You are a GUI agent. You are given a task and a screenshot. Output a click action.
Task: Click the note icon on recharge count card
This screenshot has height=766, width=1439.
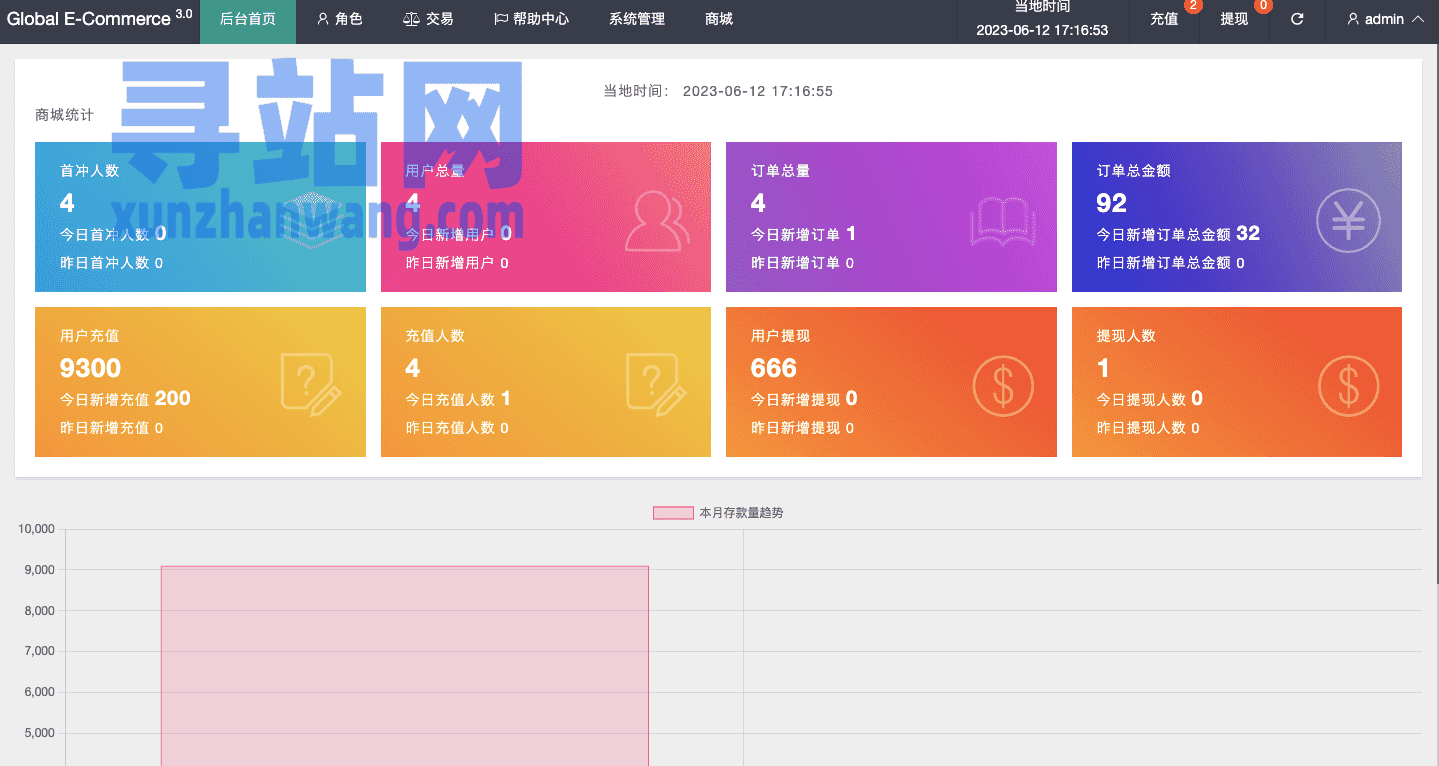pyautogui.click(x=656, y=384)
